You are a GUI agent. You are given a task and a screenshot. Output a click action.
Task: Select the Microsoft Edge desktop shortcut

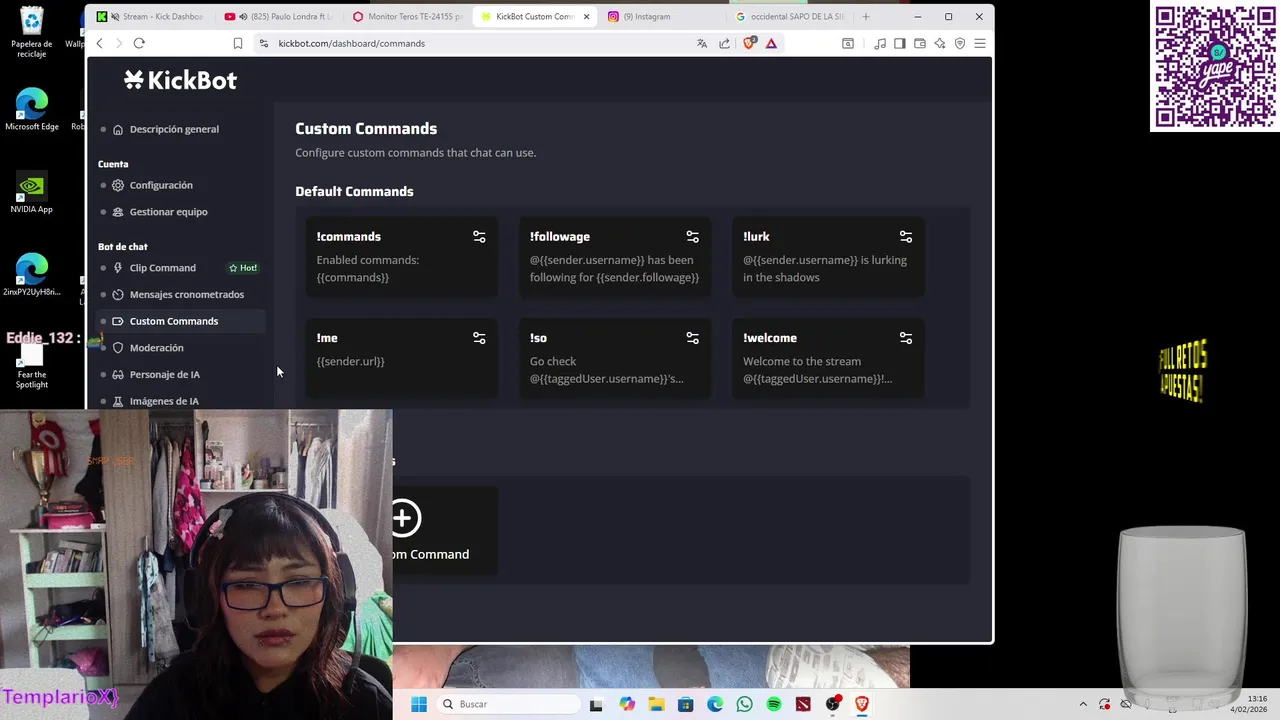coord(32,110)
